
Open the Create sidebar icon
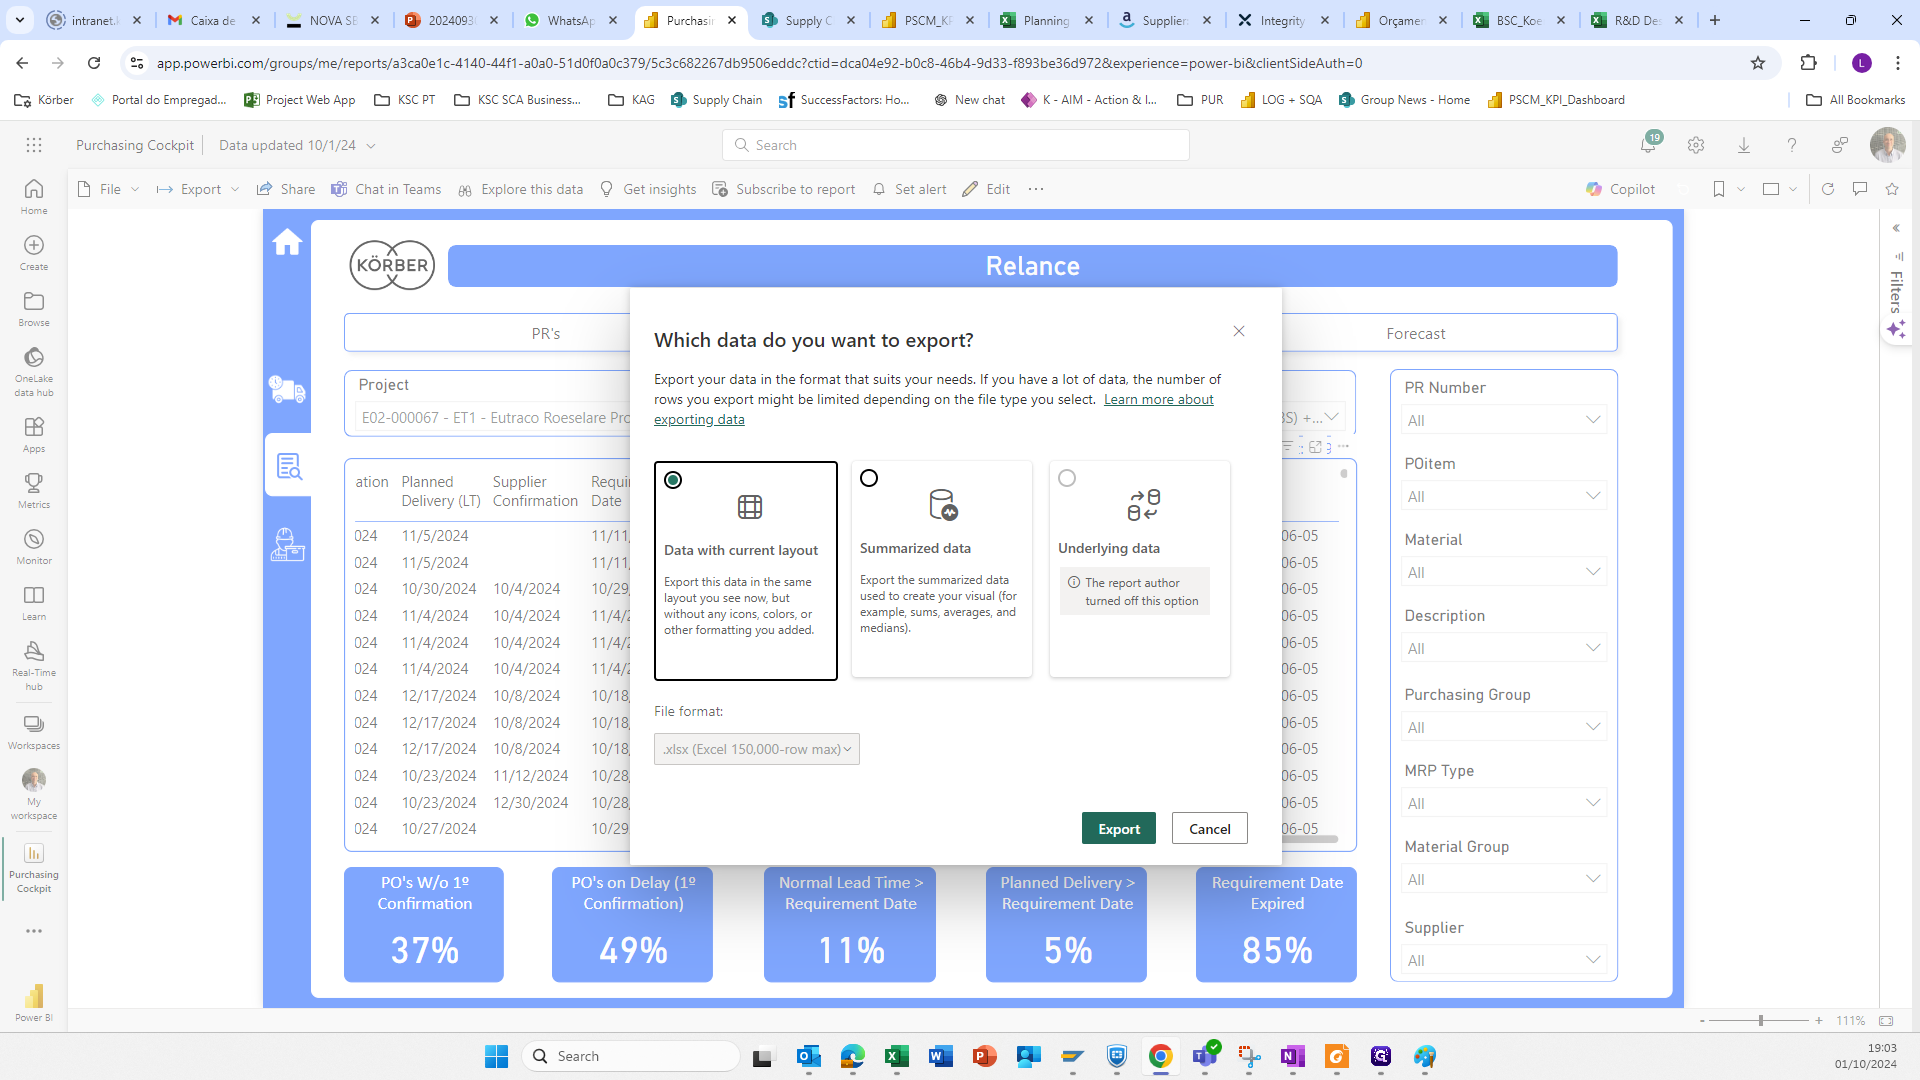click(34, 252)
